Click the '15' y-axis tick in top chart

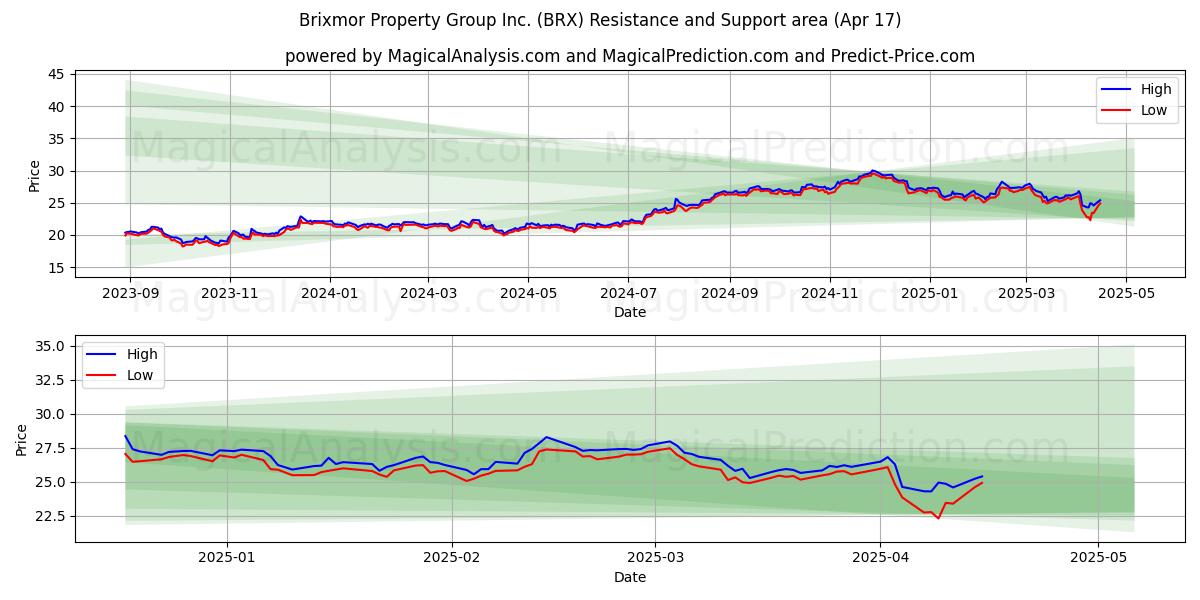pos(56,268)
